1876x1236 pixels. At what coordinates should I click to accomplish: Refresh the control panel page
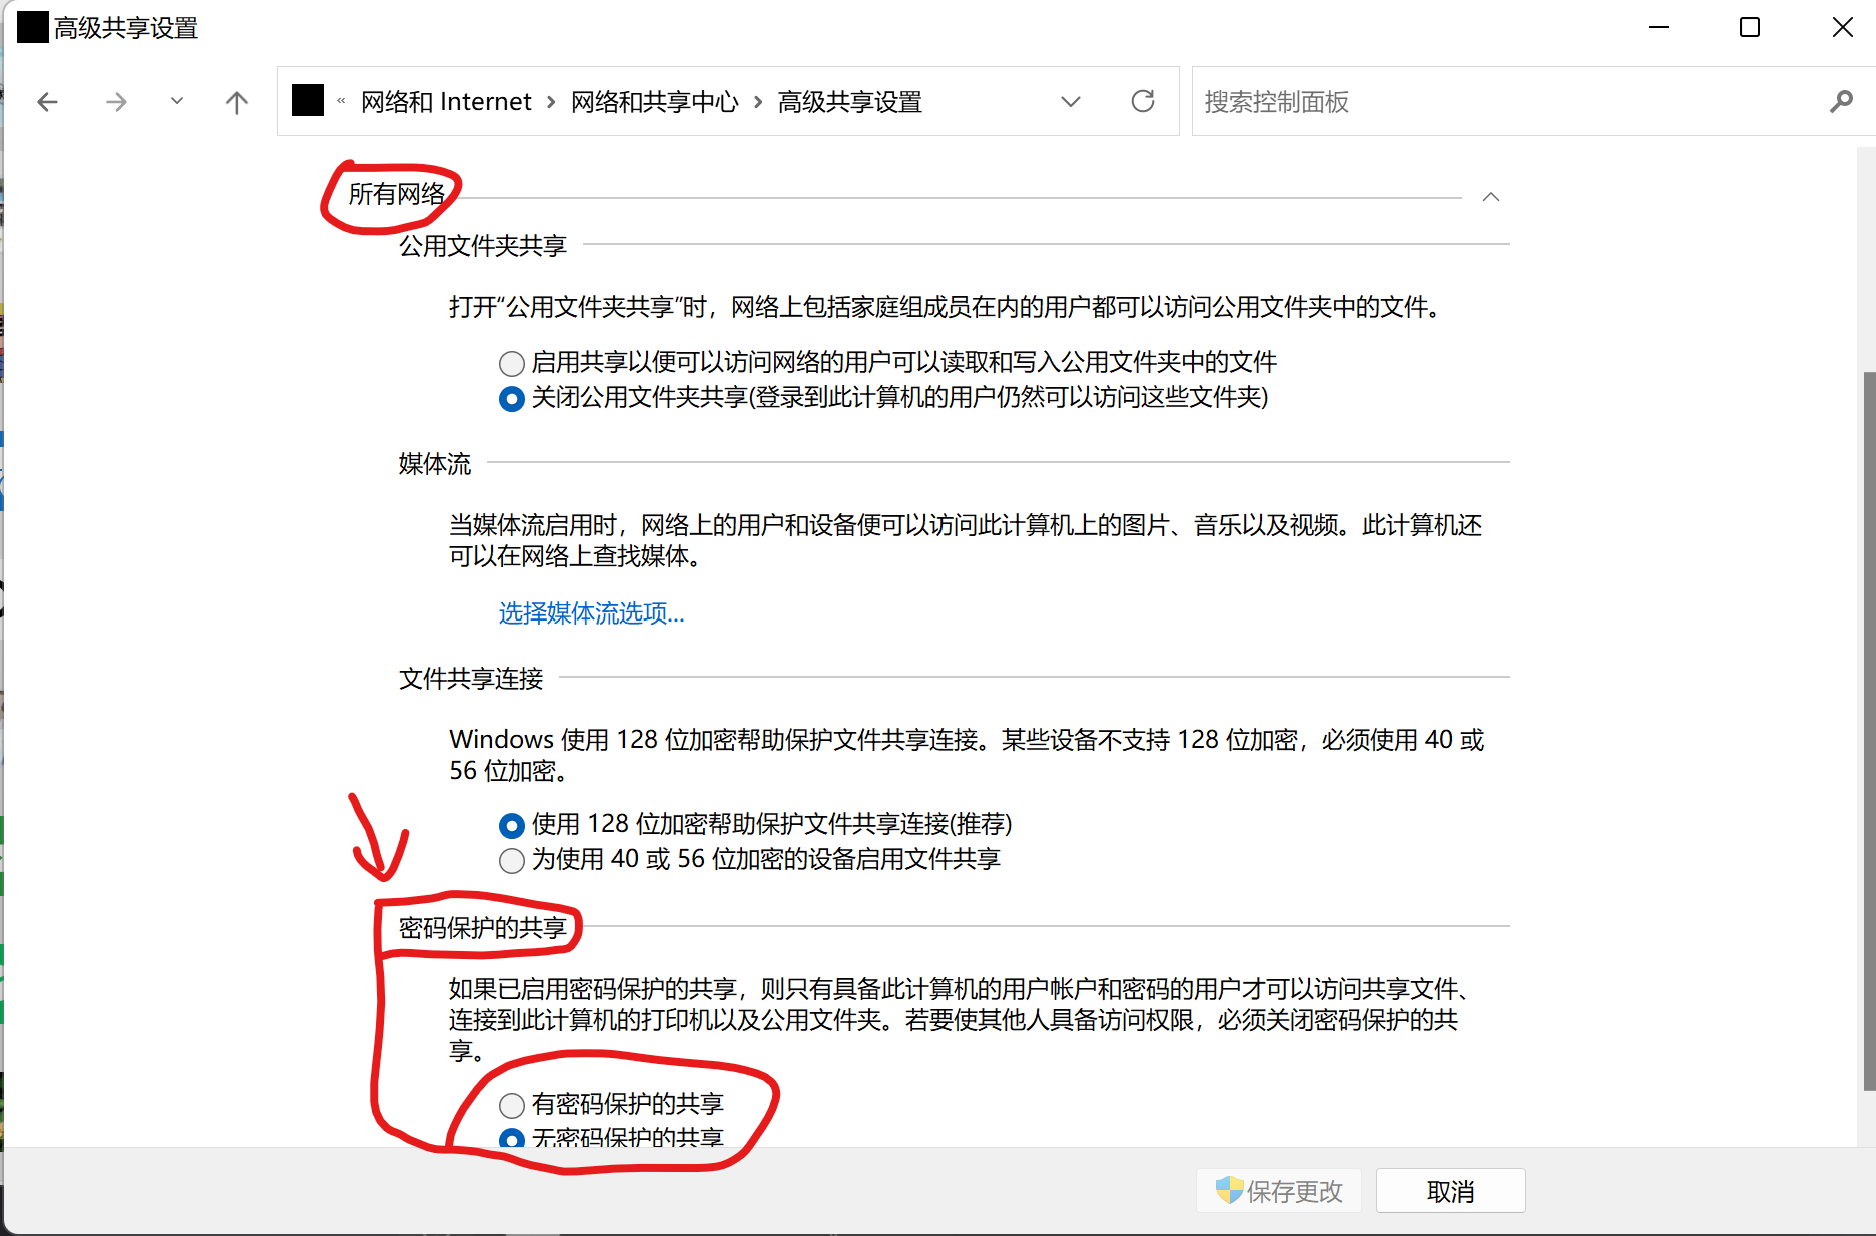1143,101
